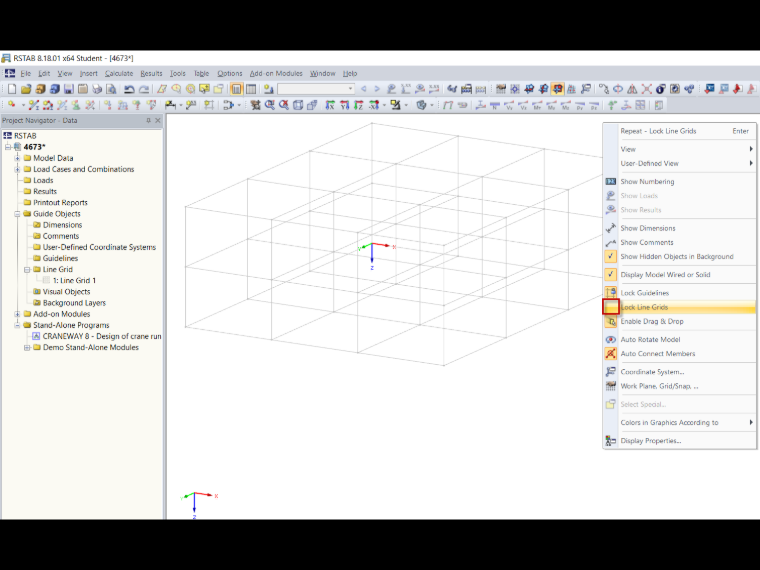Toggle the highlighted table display toolbar icon
Screen dimensions: 760x570
(237, 89)
